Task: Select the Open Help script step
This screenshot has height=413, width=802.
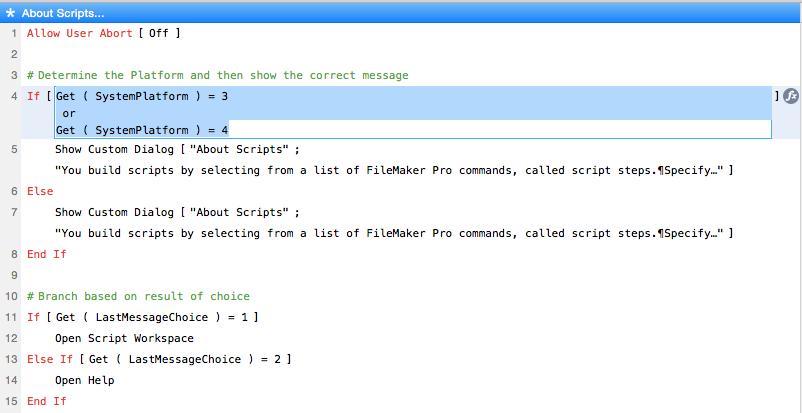Action: point(85,380)
